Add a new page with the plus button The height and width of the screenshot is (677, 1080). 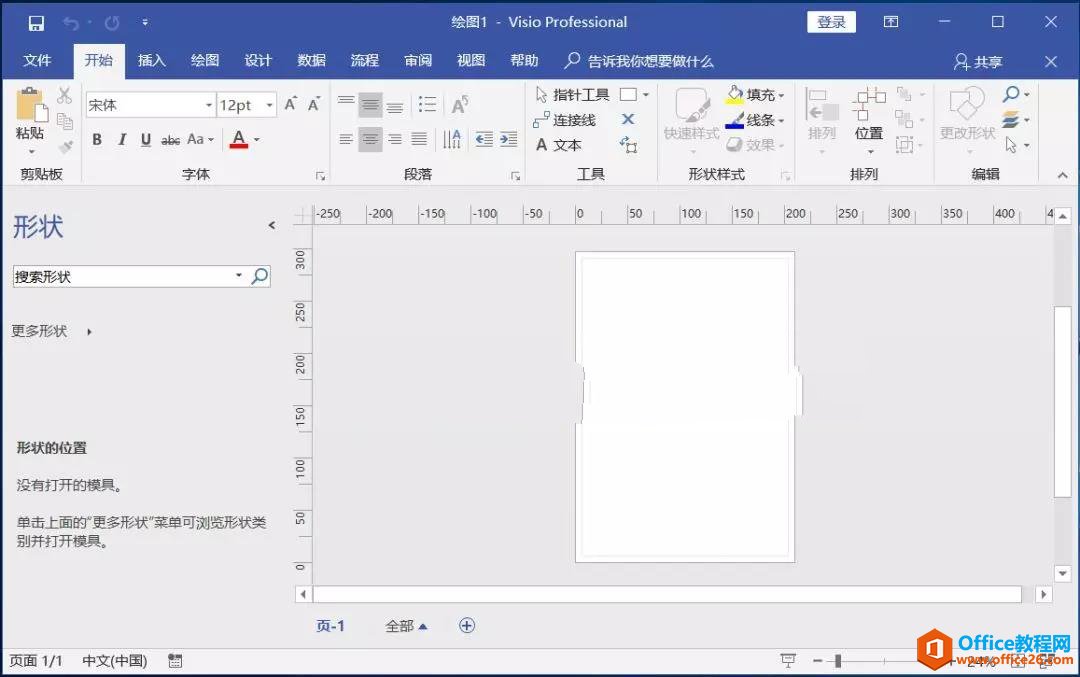tap(466, 624)
